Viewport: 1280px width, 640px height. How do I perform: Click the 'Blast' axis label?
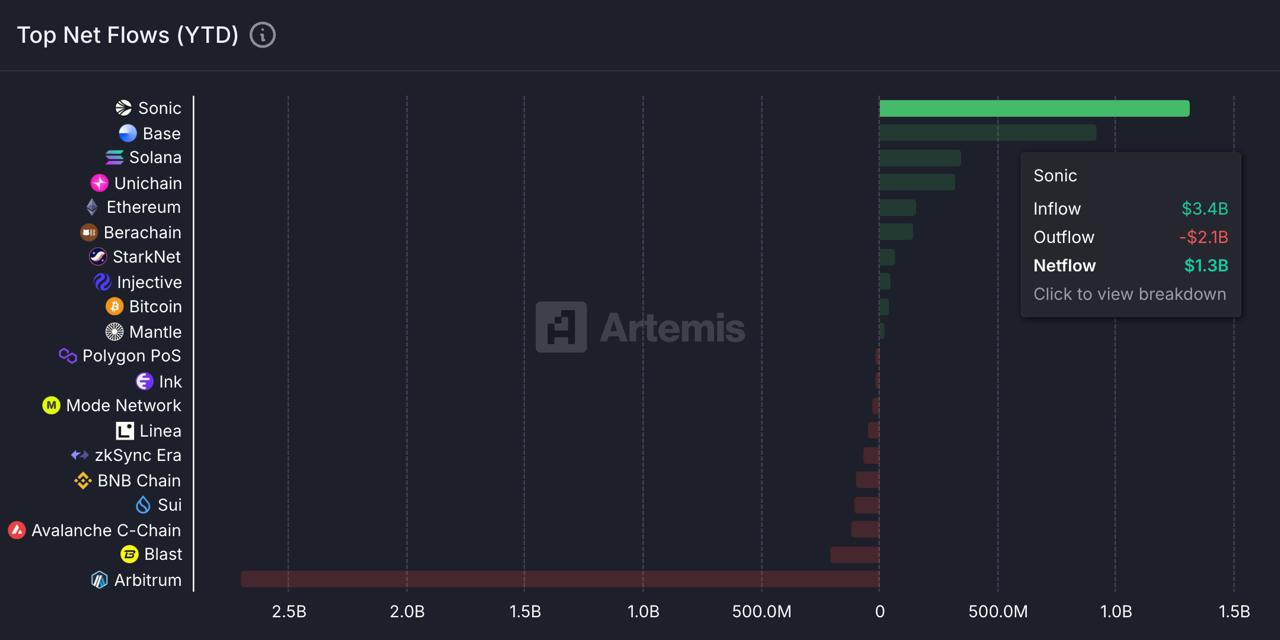[163, 554]
